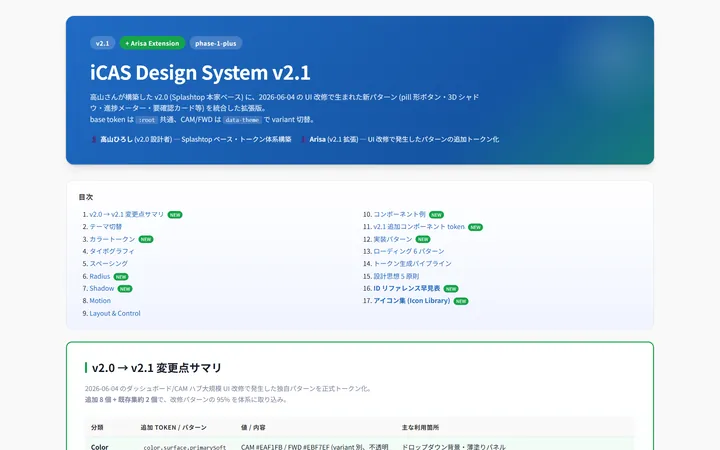Open v2.1 追加コンポーネント token link
This screenshot has height=450, width=720.
click(419, 227)
